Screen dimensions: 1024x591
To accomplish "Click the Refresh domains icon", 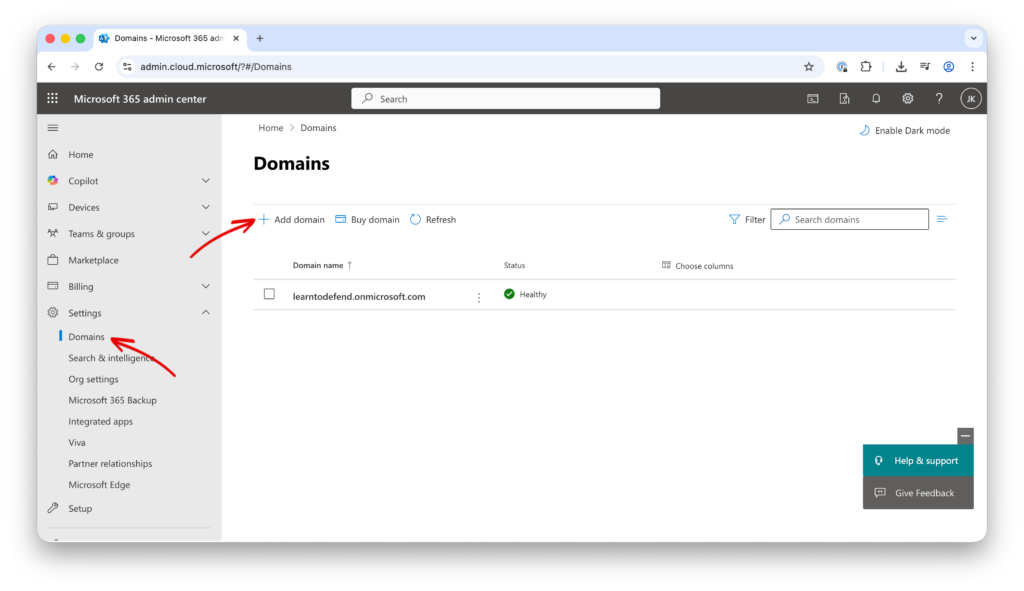I will (x=416, y=220).
